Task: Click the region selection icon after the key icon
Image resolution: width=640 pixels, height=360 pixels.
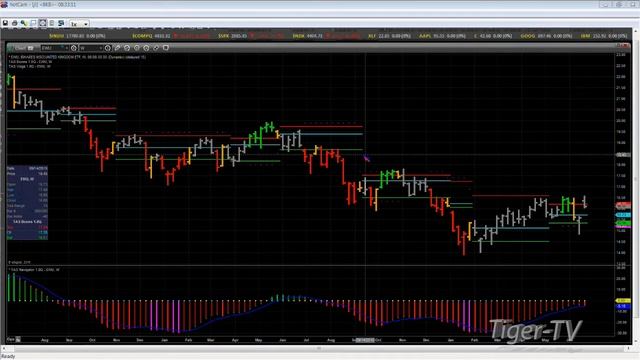Action: pyautogui.click(x=33, y=23)
